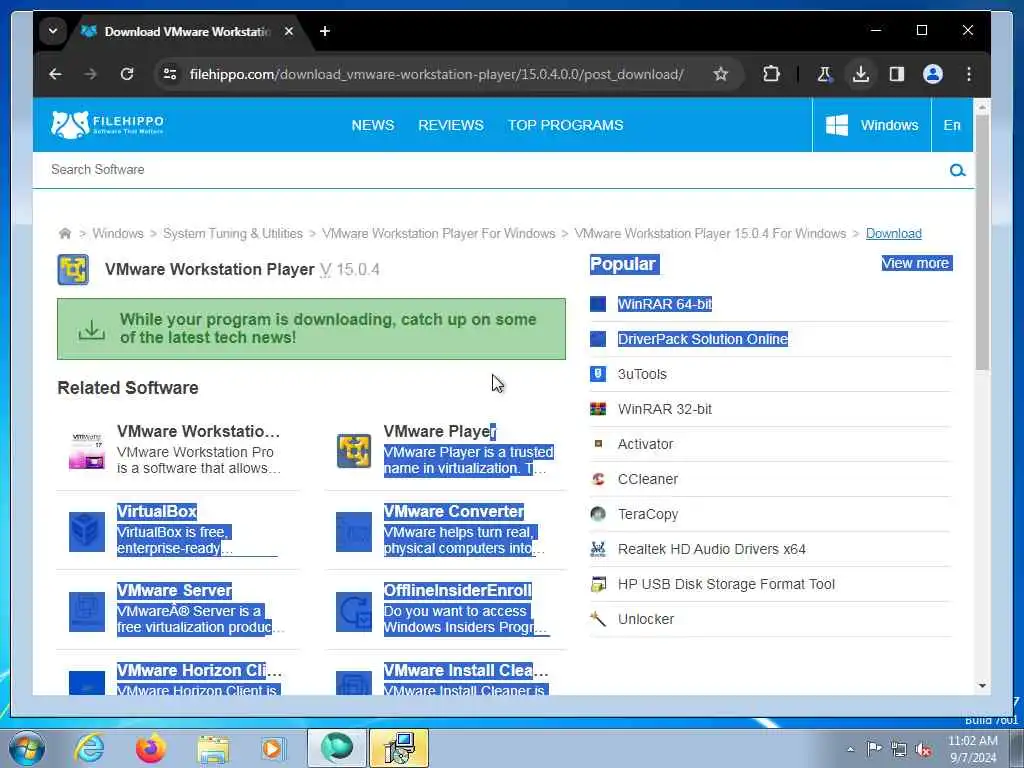Open the tab search dropdown arrow
The width and height of the screenshot is (1024, 768).
tap(52, 31)
